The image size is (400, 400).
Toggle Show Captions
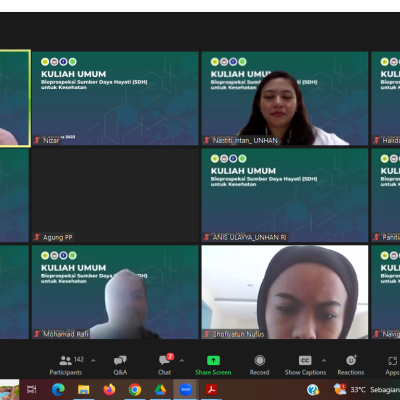(x=305, y=365)
